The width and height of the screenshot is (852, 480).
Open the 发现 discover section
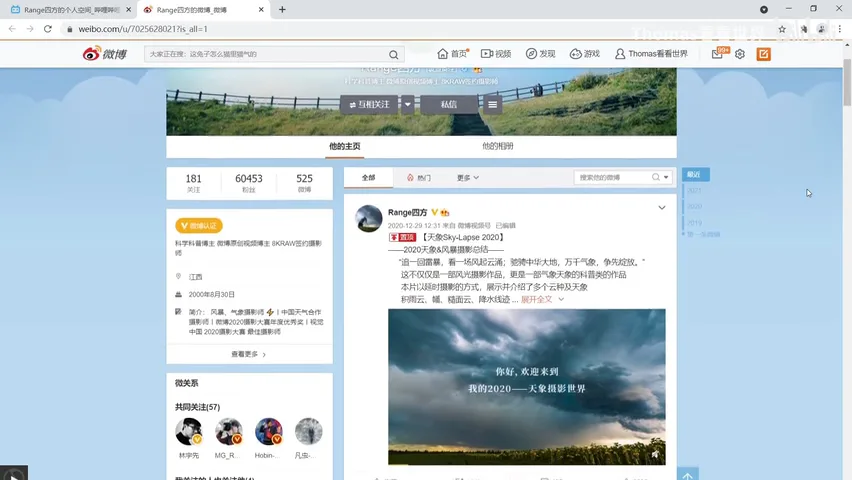(x=541, y=53)
